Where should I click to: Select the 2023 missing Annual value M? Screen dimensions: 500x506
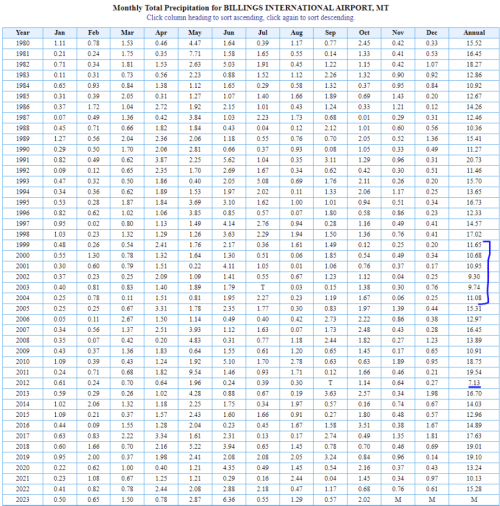click(474, 500)
